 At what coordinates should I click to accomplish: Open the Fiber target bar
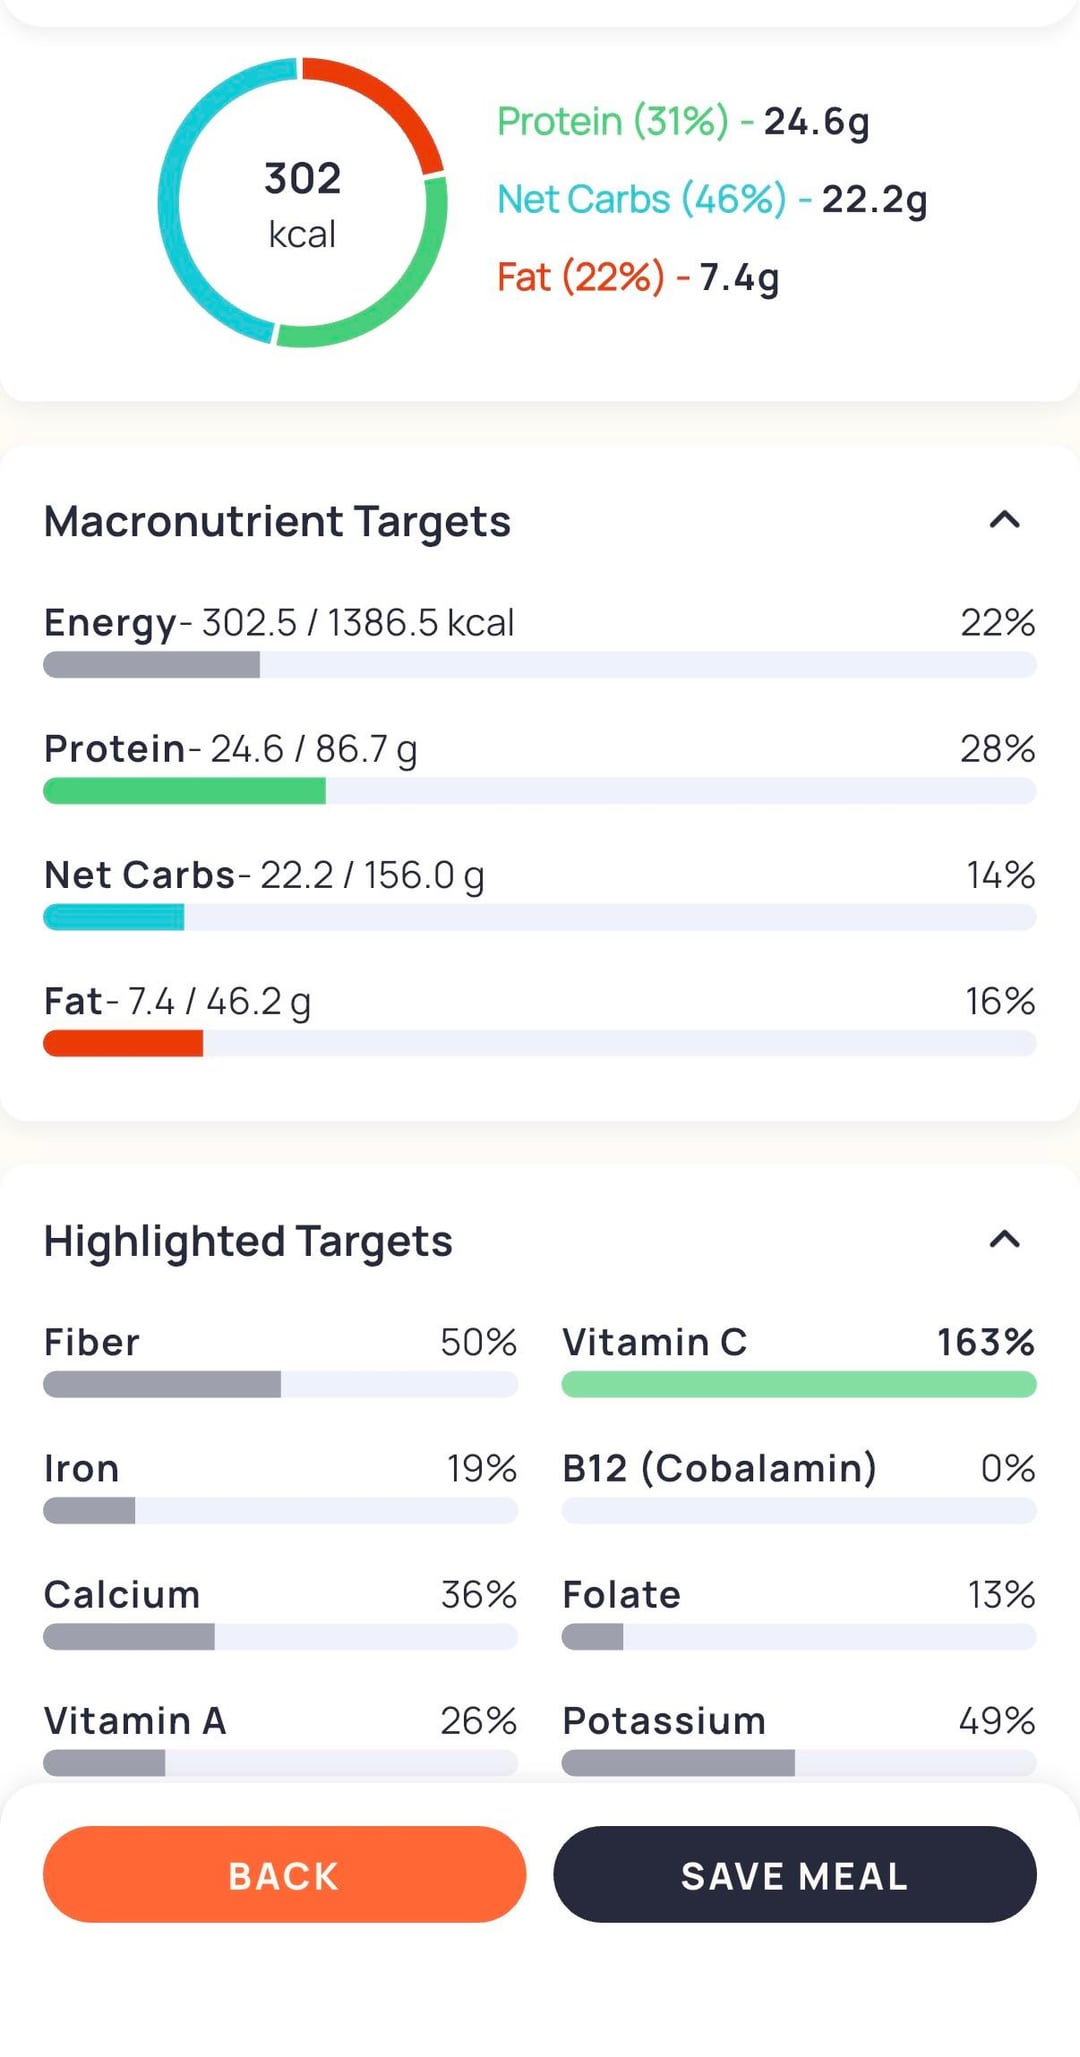tap(280, 1384)
